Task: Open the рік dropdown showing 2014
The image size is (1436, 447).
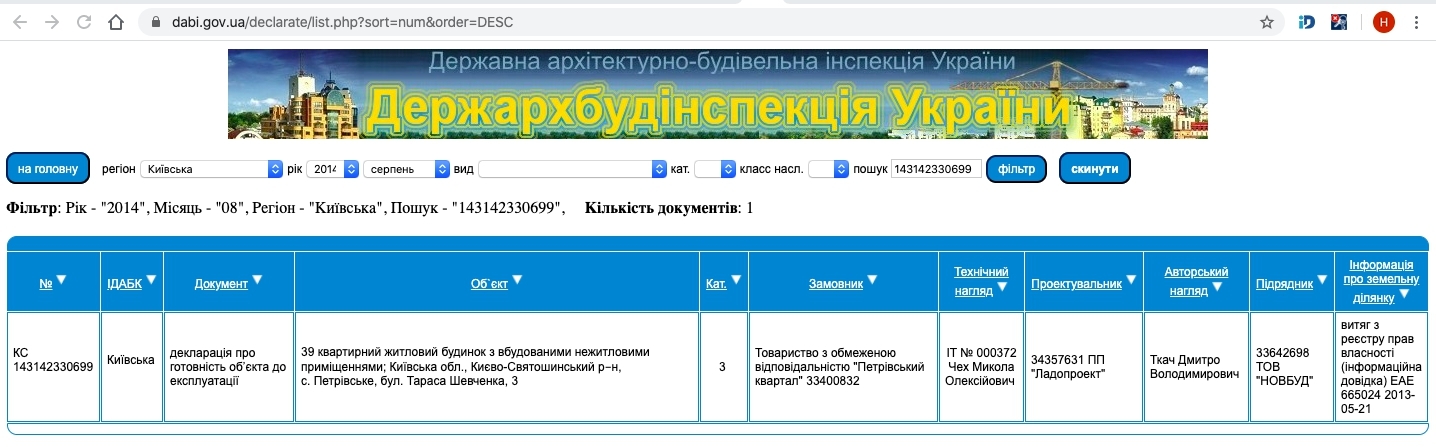Action: [332, 169]
